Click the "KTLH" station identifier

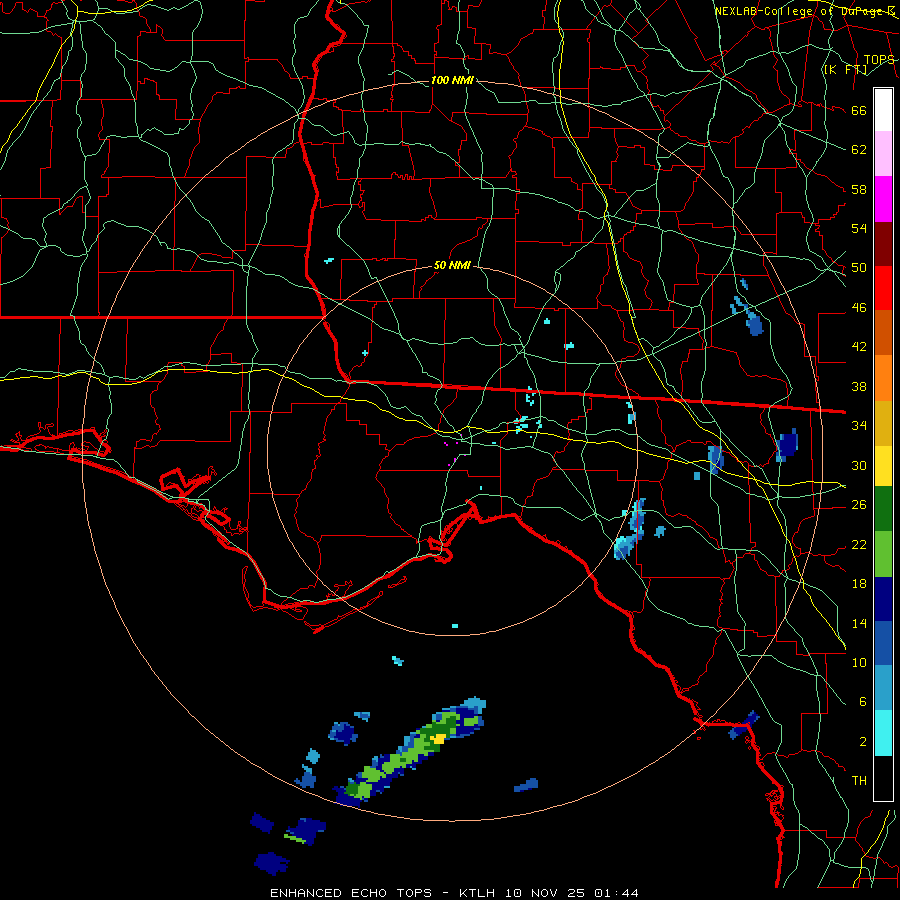point(479,893)
